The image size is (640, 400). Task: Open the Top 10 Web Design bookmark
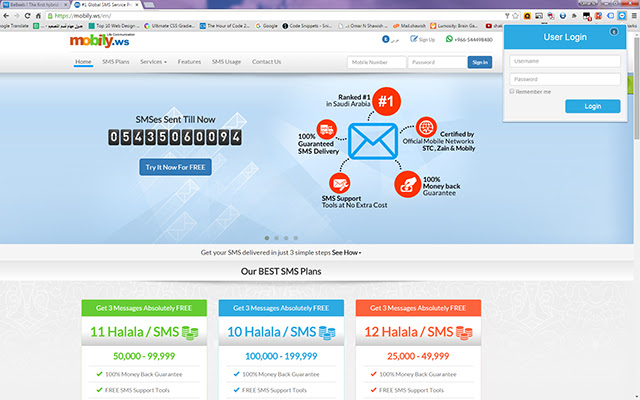(x=114, y=26)
